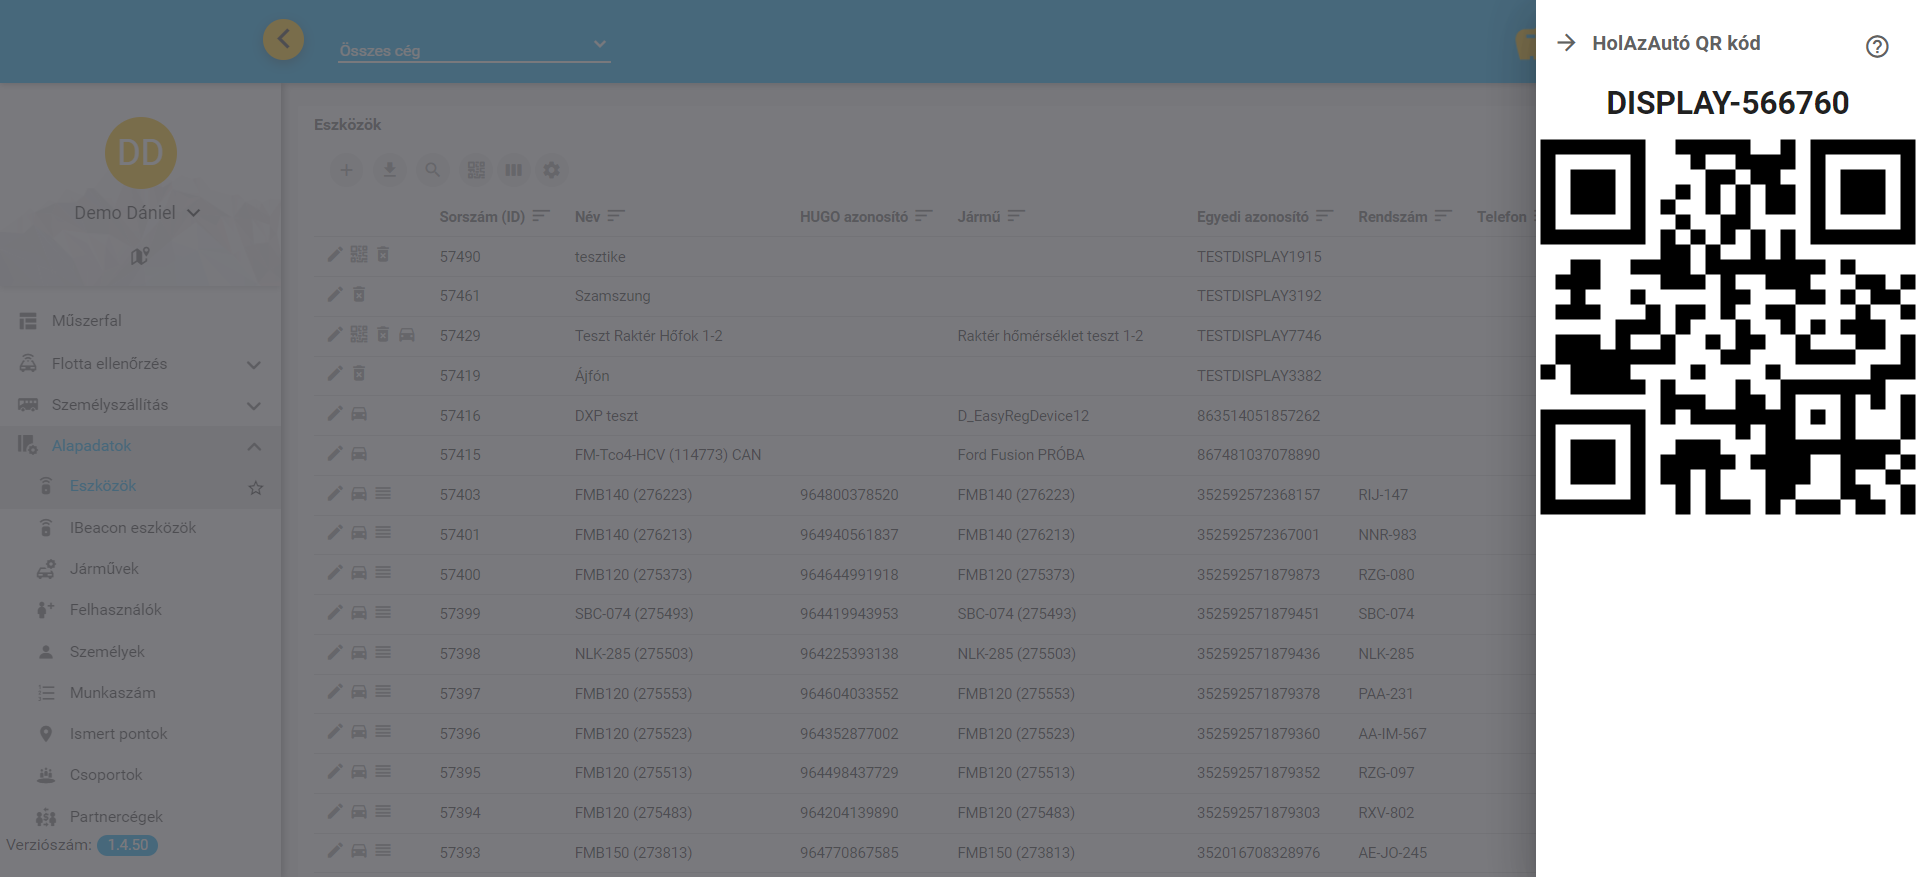Open help for HolAzAutó QR kód
The height and width of the screenshot is (877, 1917).
point(1876,47)
